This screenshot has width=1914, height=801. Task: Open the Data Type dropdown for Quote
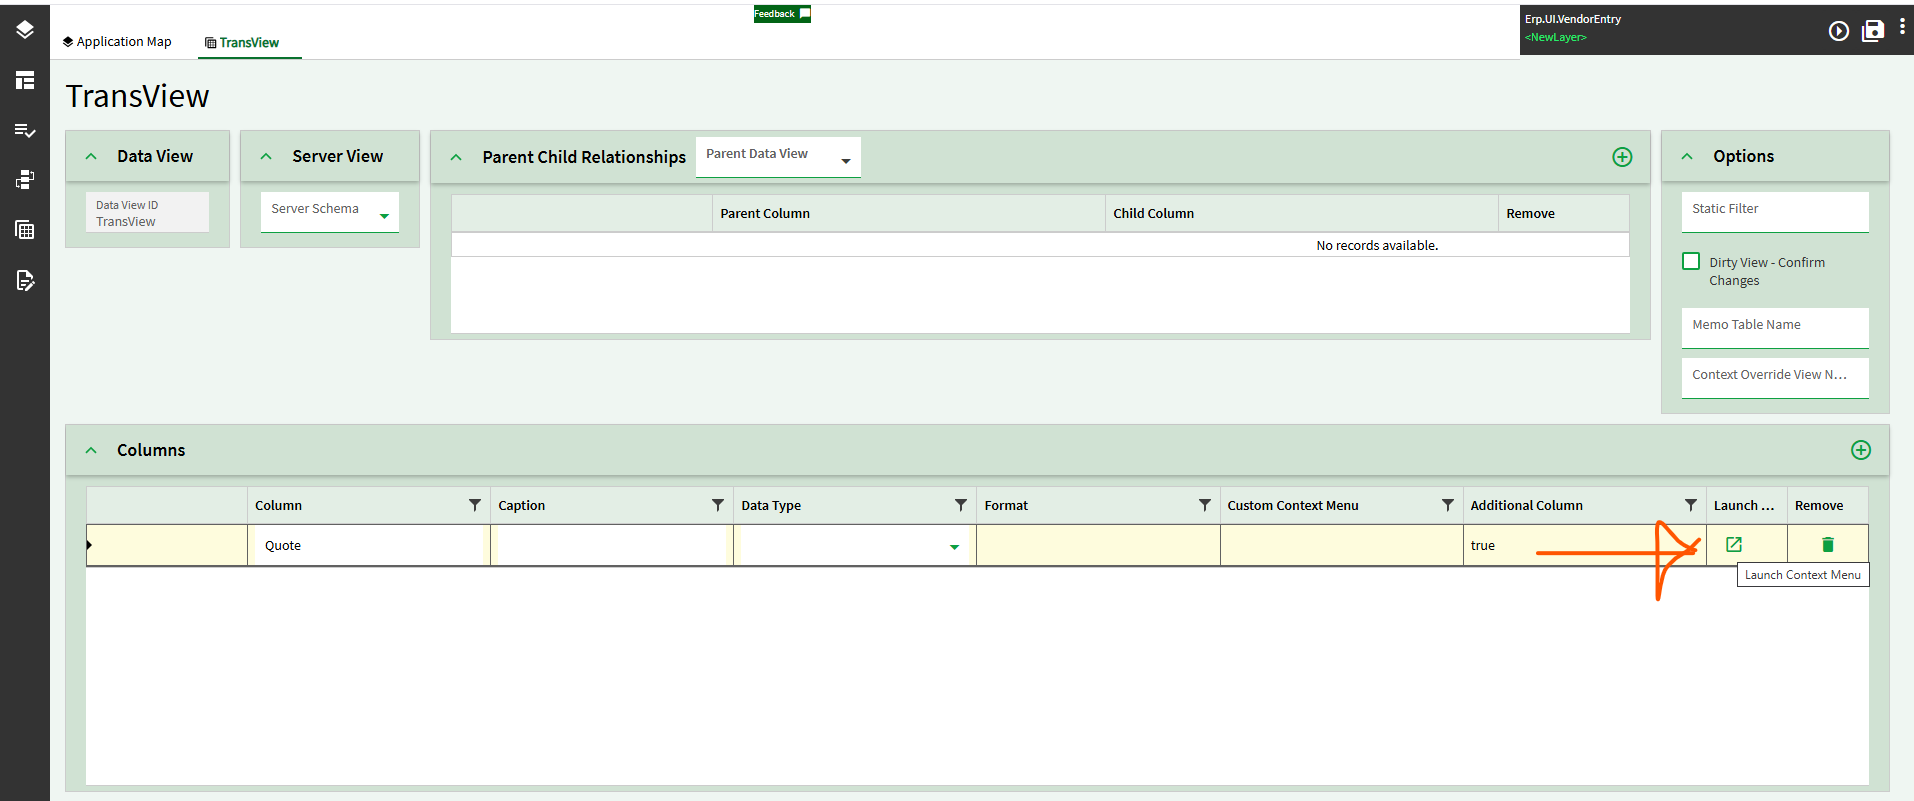(954, 546)
